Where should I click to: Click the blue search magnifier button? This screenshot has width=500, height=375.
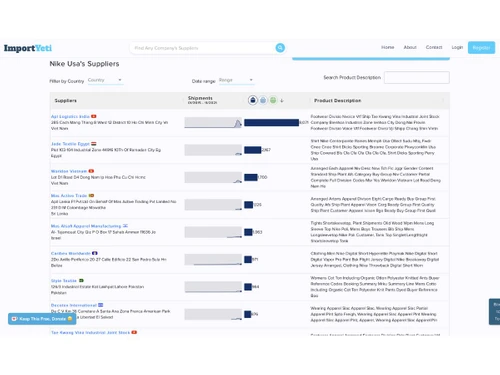280,48
